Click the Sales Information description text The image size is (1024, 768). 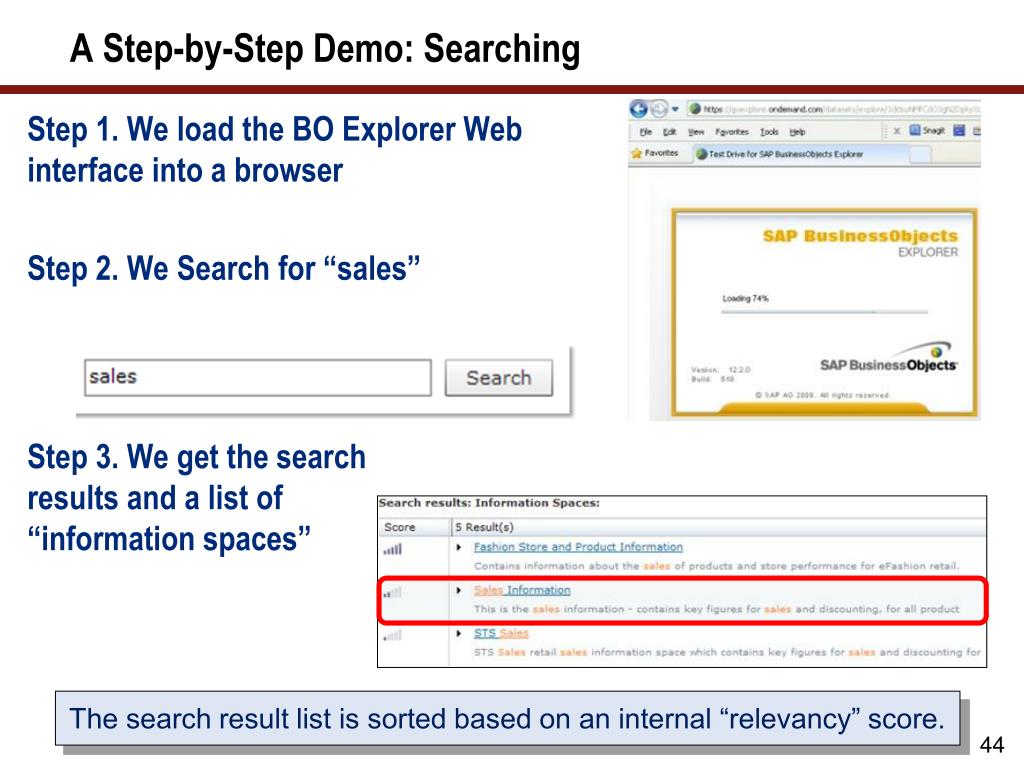pos(716,609)
